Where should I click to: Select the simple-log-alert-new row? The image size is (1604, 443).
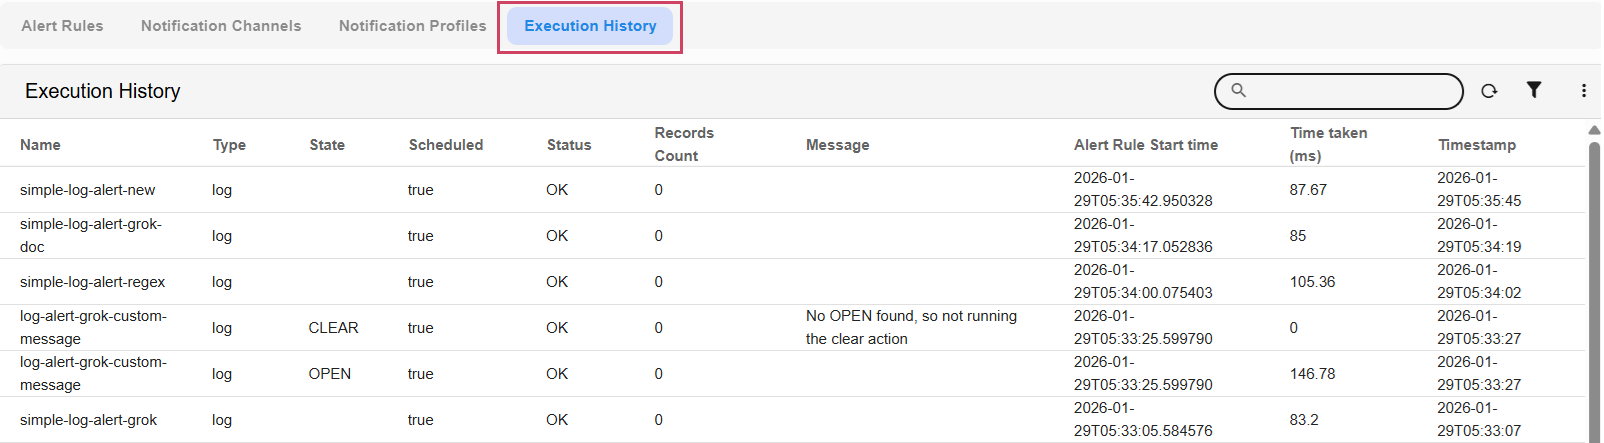click(x=88, y=190)
